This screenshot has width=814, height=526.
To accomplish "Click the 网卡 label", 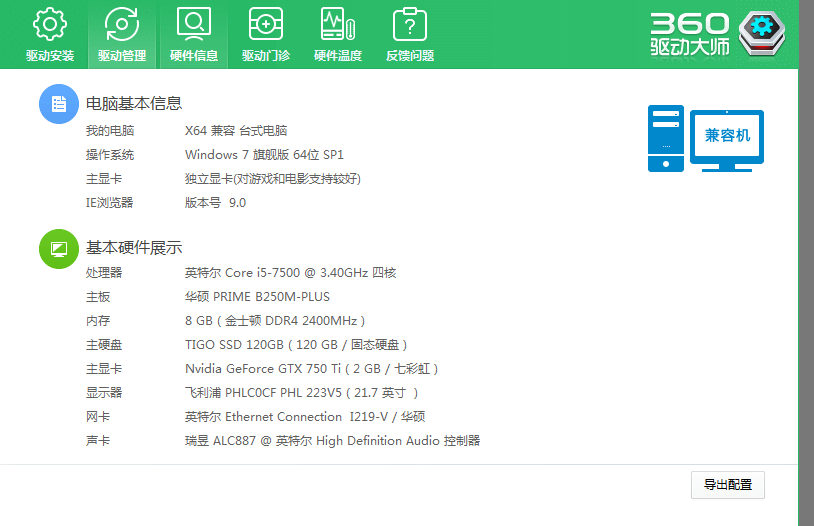I will click(x=98, y=416).
